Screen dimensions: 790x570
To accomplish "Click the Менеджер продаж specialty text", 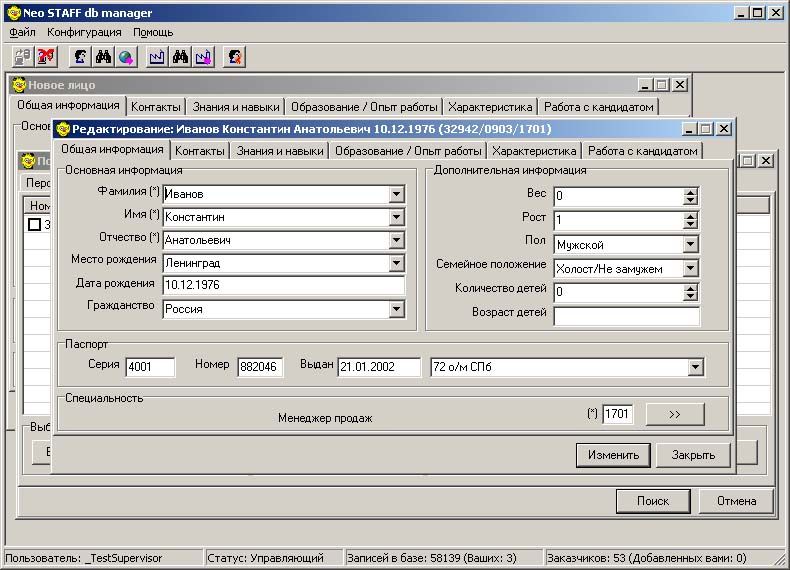I will pyautogui.click(x=325, y=418).
